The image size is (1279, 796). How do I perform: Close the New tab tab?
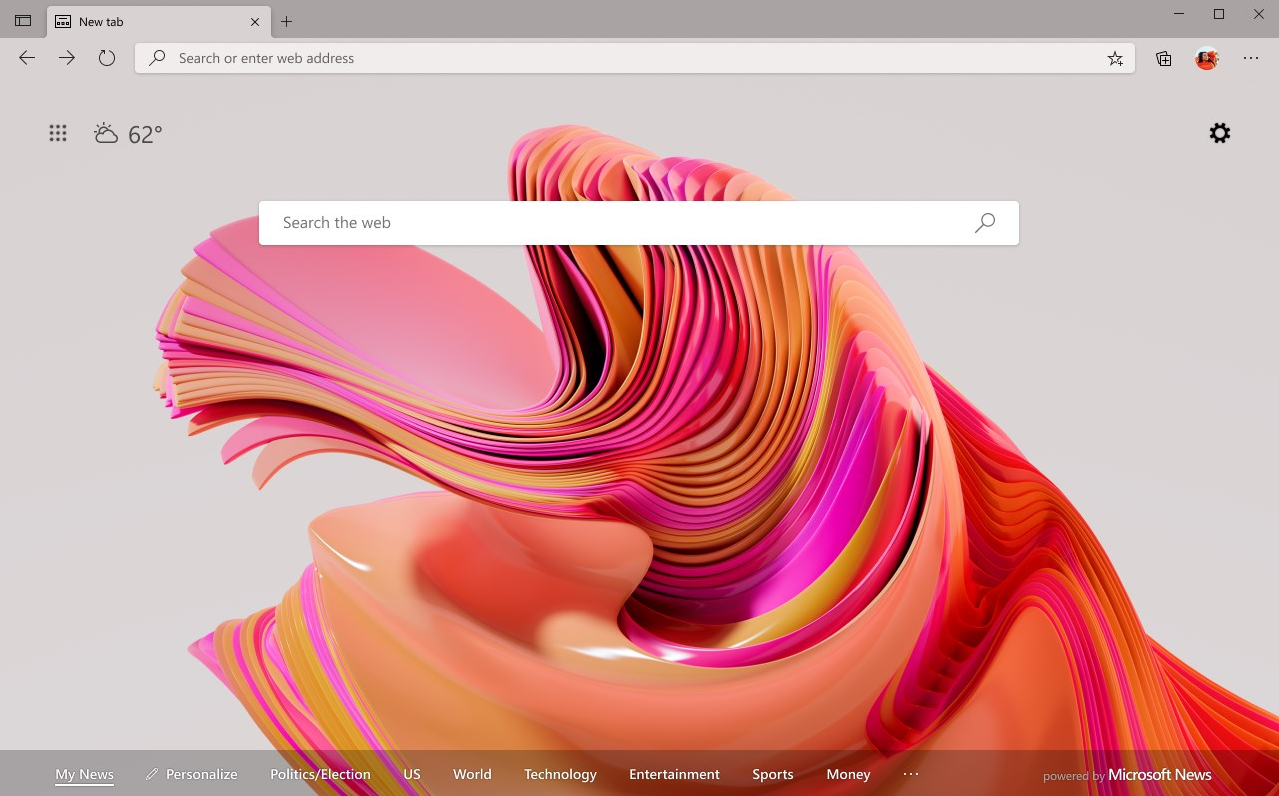pyautogui.click(x=255, y=21)
